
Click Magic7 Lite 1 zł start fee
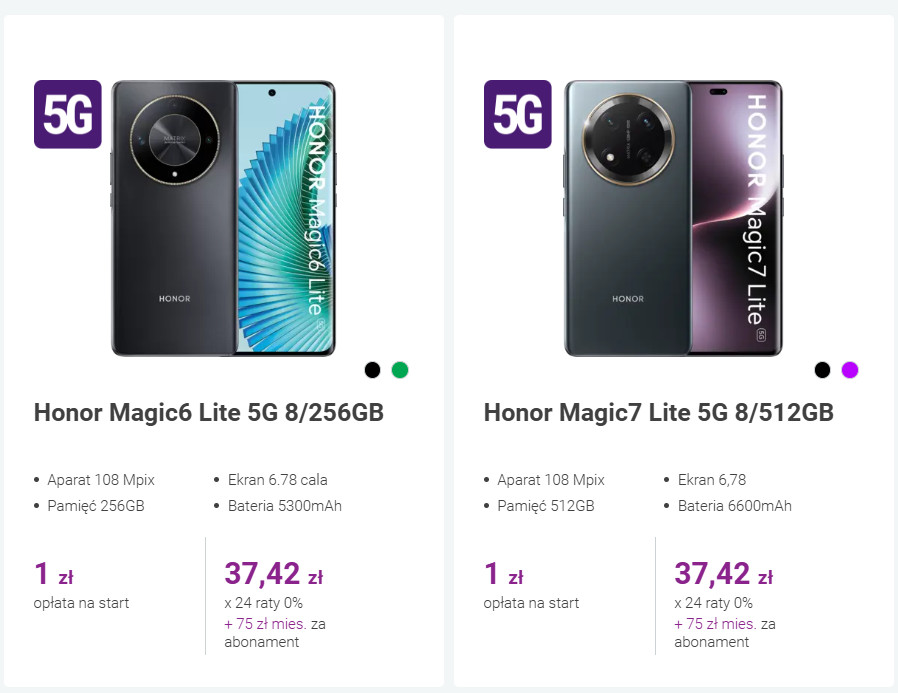tap(504, 575)
